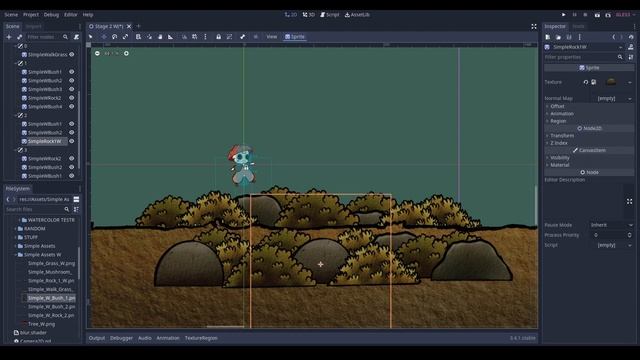
Task: Group selected node's children icon
Action: click(x=229, y=37)
